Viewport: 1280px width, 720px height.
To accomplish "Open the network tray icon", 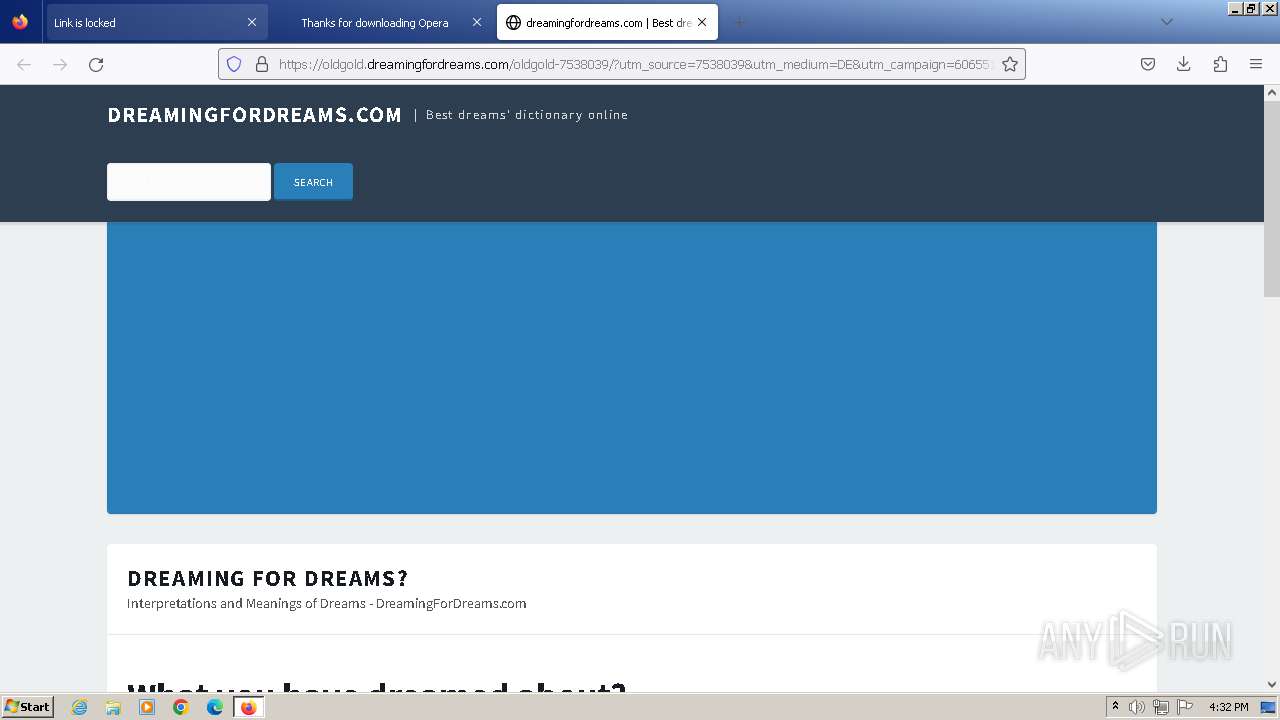I will pos(1161,707).
